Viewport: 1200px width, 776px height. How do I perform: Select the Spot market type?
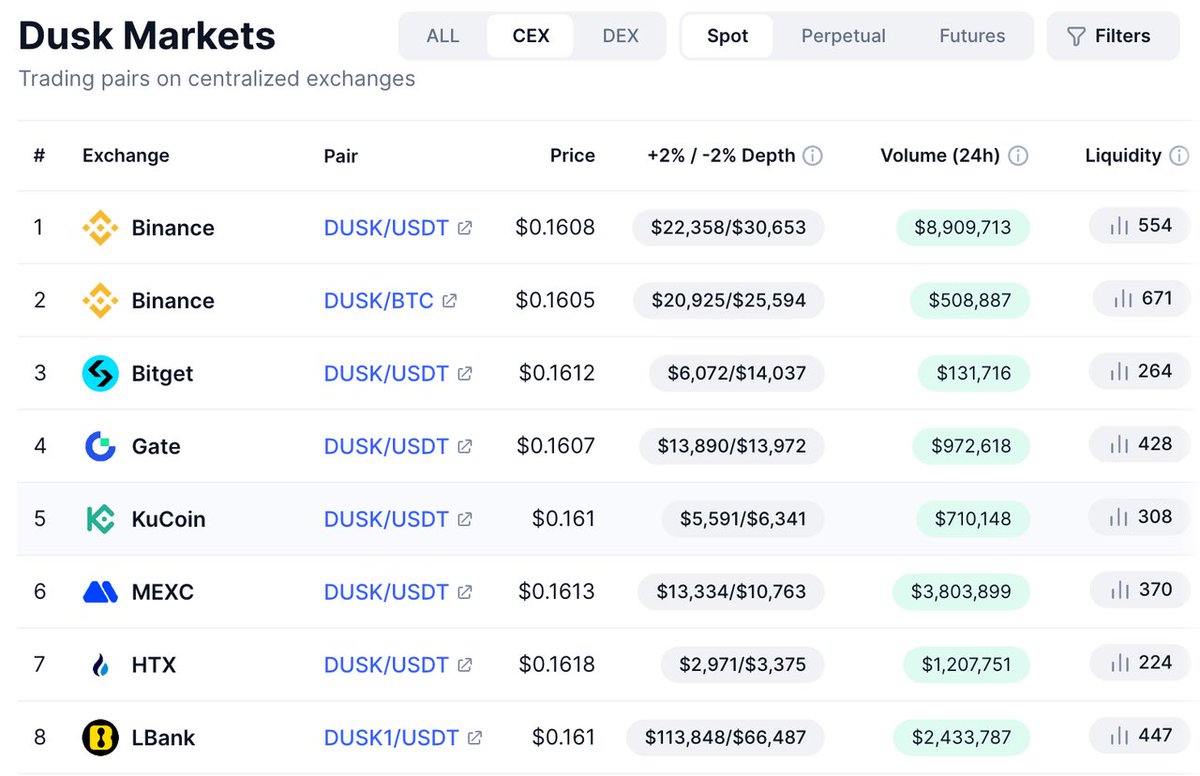(727, 36)
